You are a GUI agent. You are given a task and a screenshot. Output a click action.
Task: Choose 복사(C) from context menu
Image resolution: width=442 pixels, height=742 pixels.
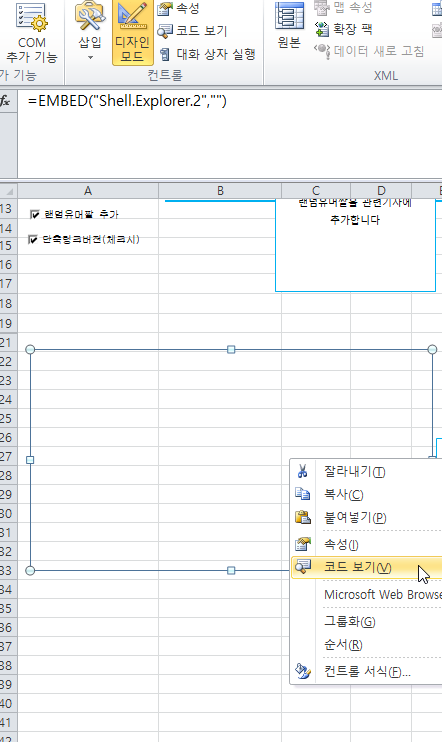click(367, 495)
